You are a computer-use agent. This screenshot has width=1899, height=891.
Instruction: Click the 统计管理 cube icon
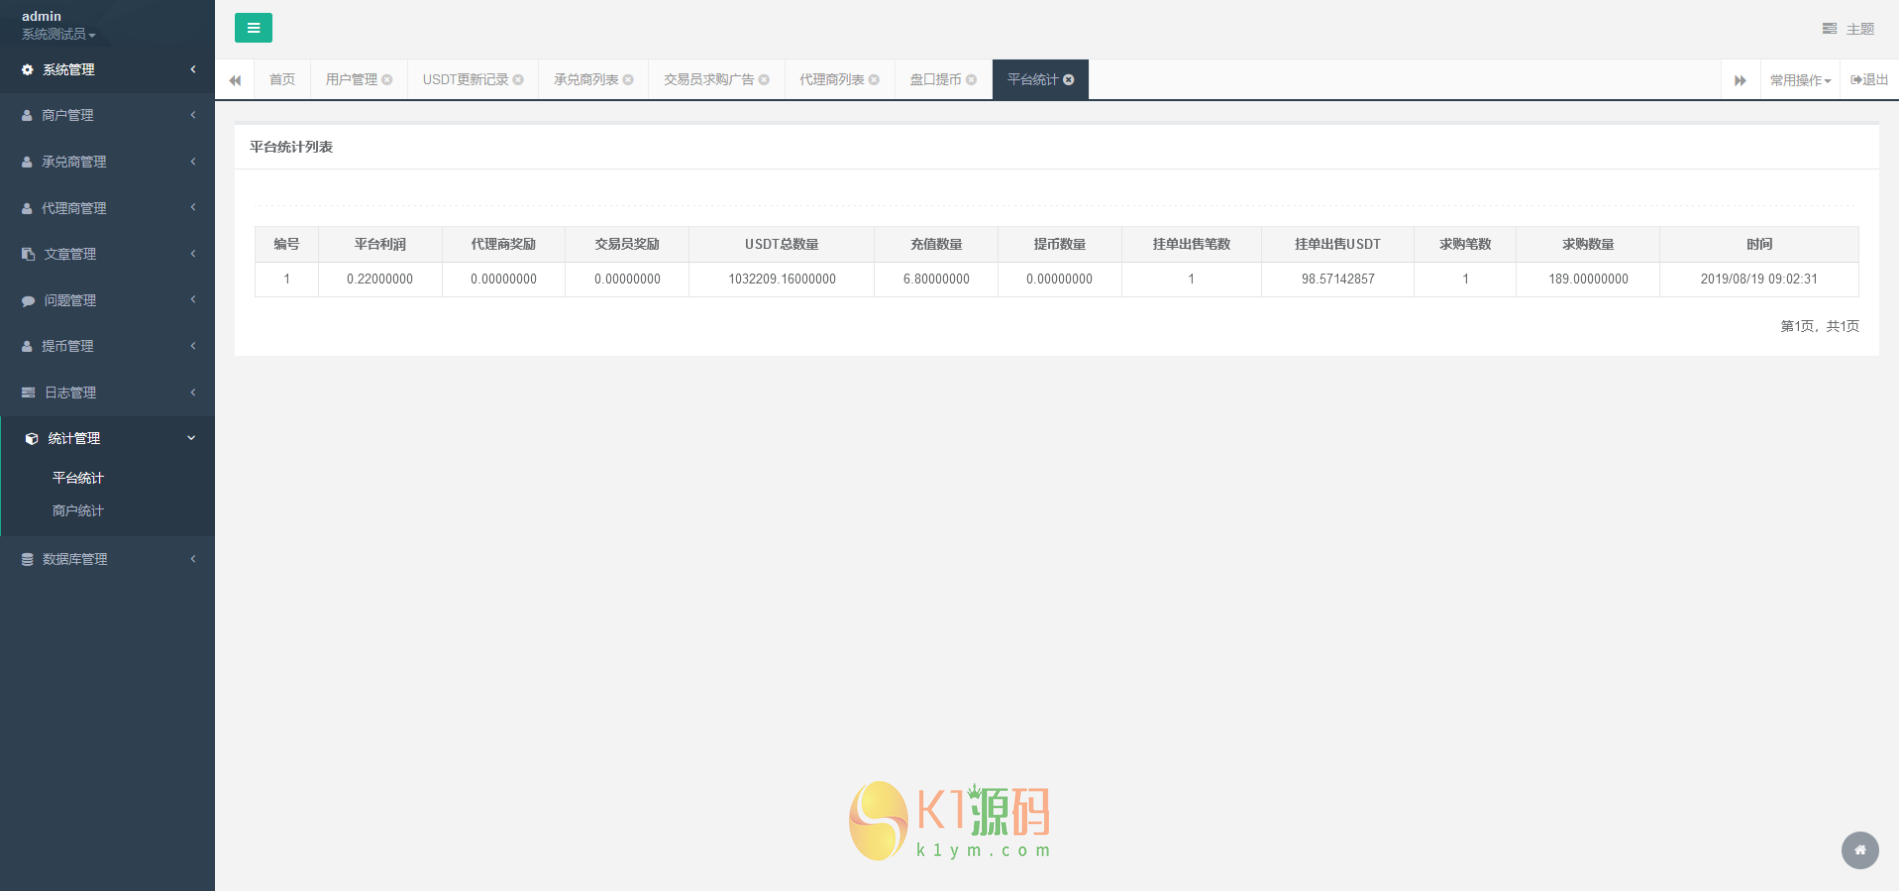(31, 439)
